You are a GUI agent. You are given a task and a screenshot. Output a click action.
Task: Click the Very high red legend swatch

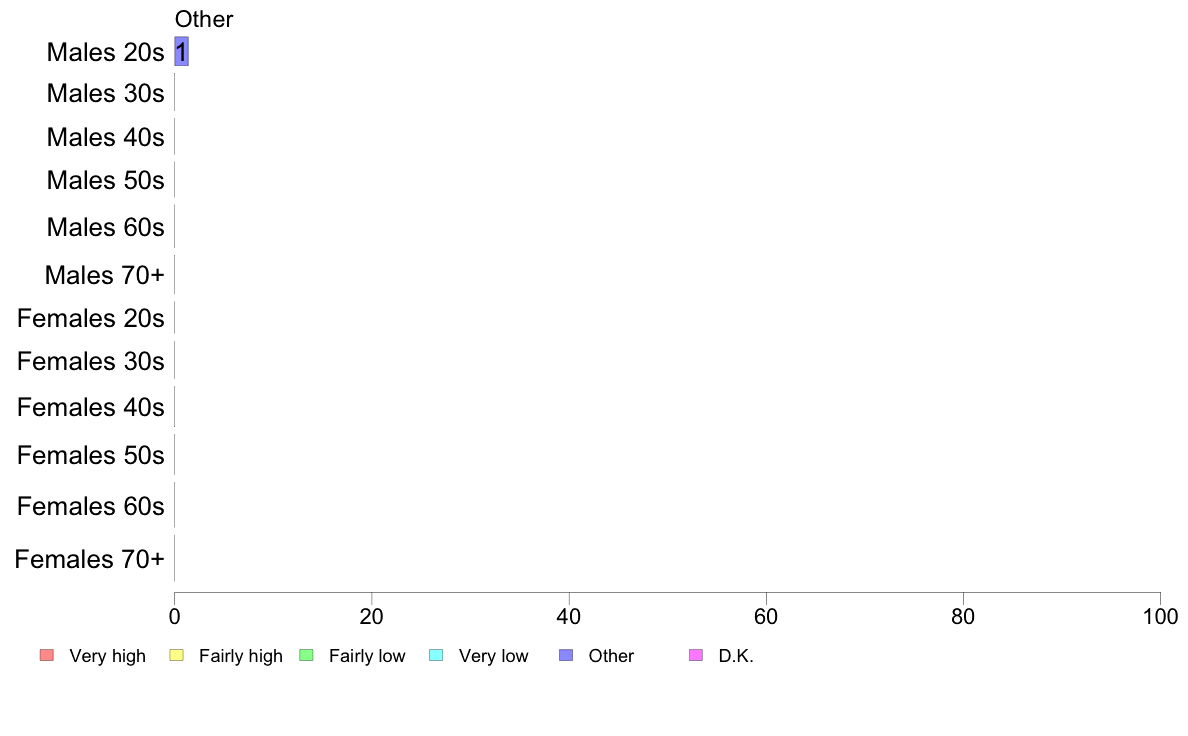point(47,655)
